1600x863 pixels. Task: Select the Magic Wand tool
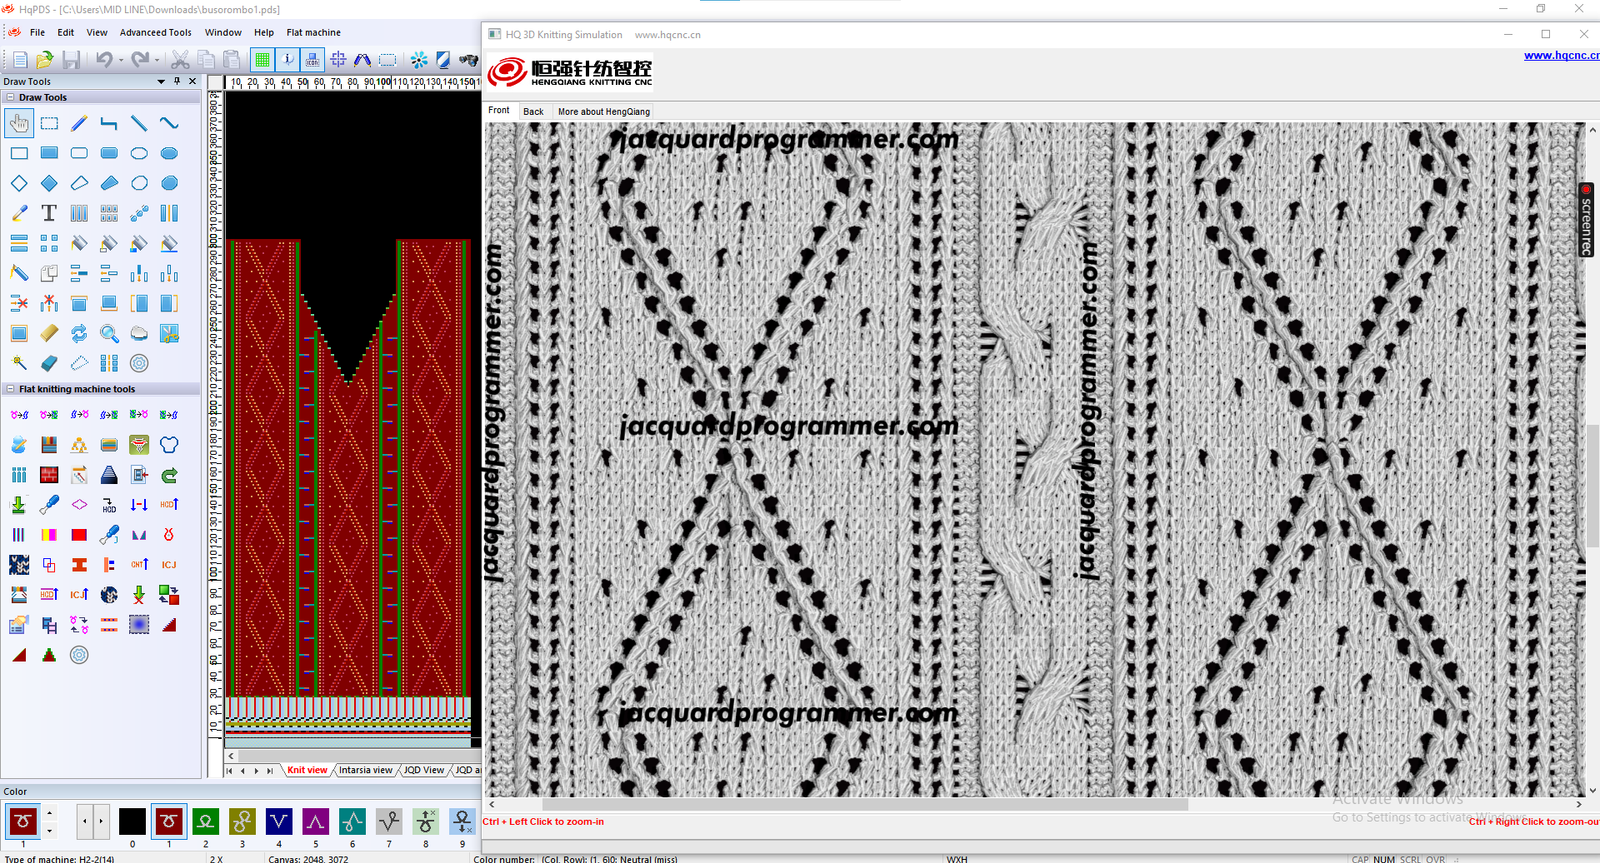tap(19, 363)
